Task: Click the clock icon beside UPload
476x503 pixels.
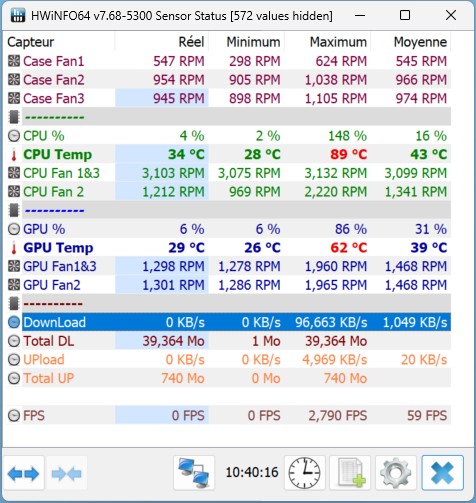Action: pyautogui.click(x=14, y=360)
